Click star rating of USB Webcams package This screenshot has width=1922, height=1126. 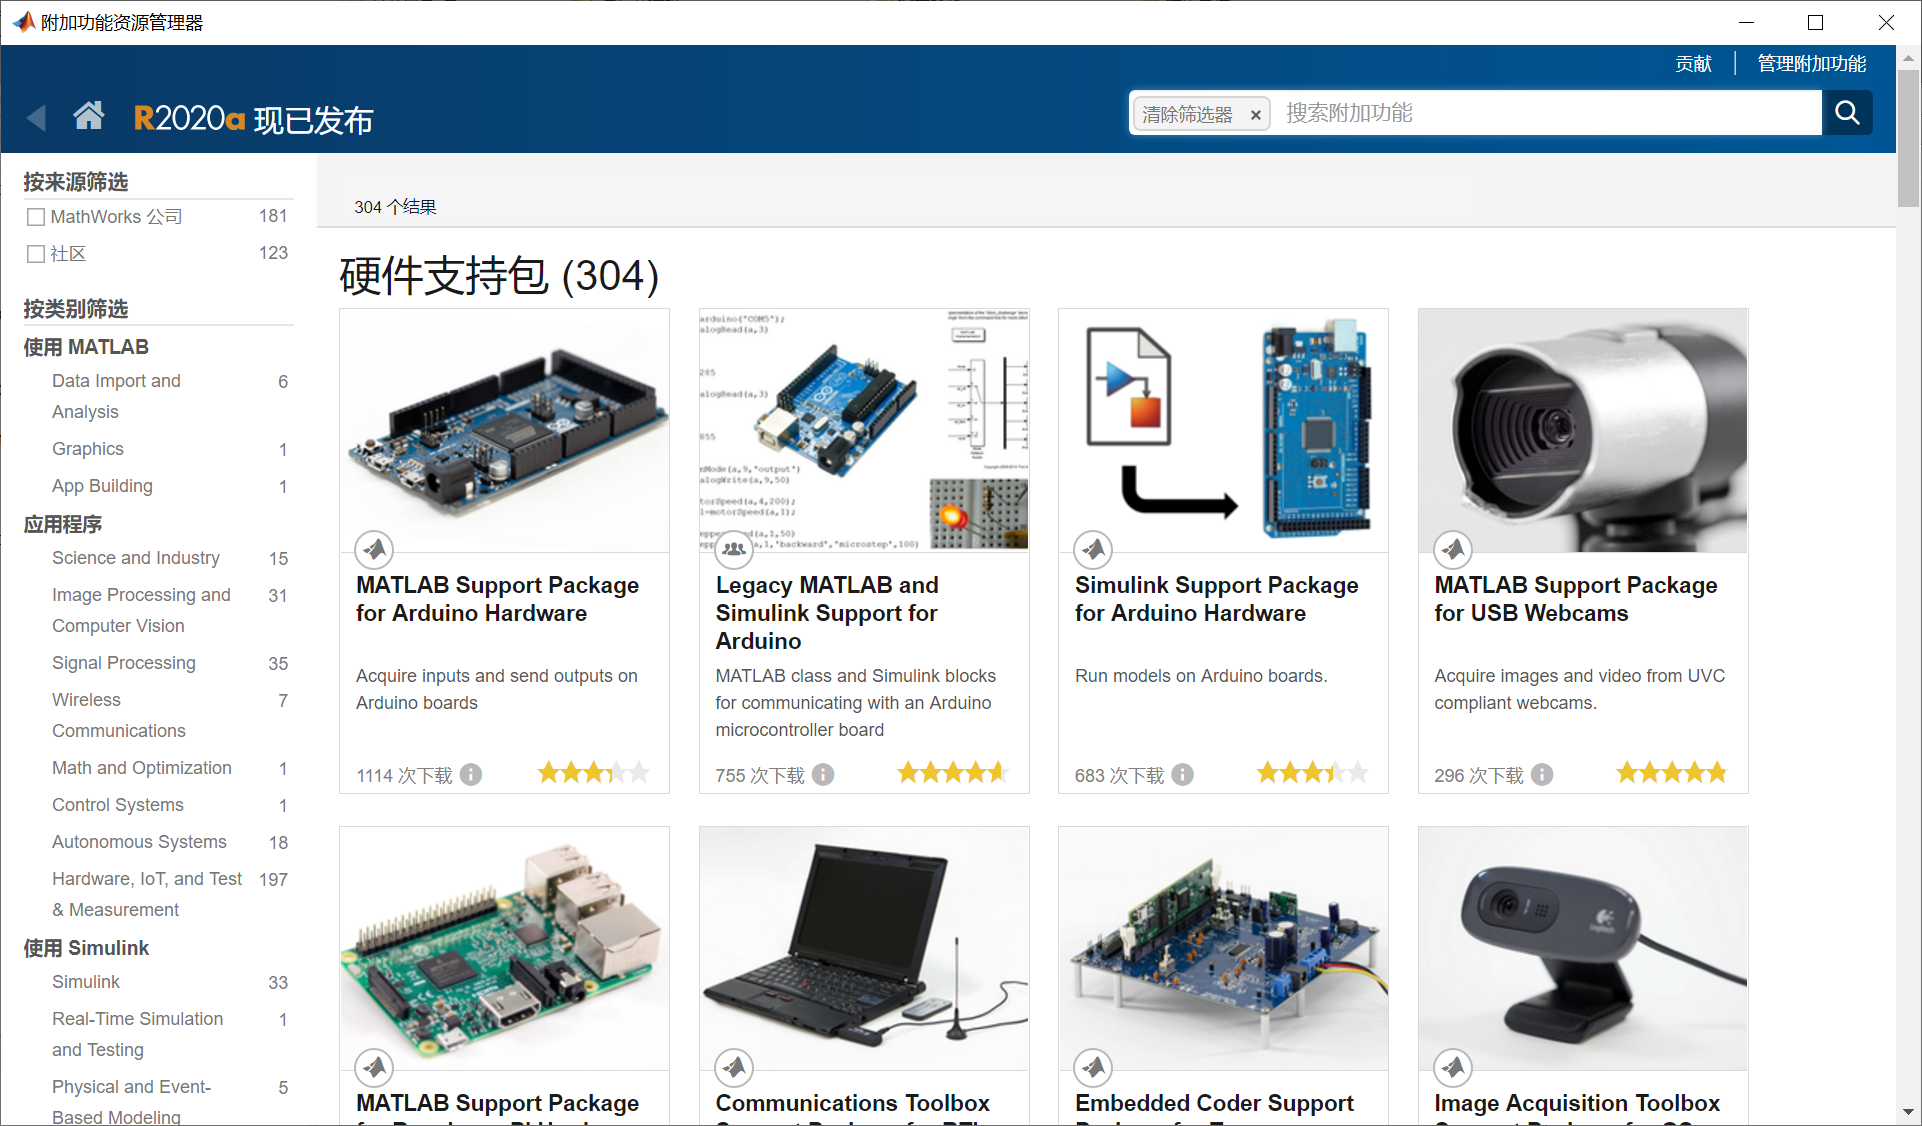tap(1672, 772)
